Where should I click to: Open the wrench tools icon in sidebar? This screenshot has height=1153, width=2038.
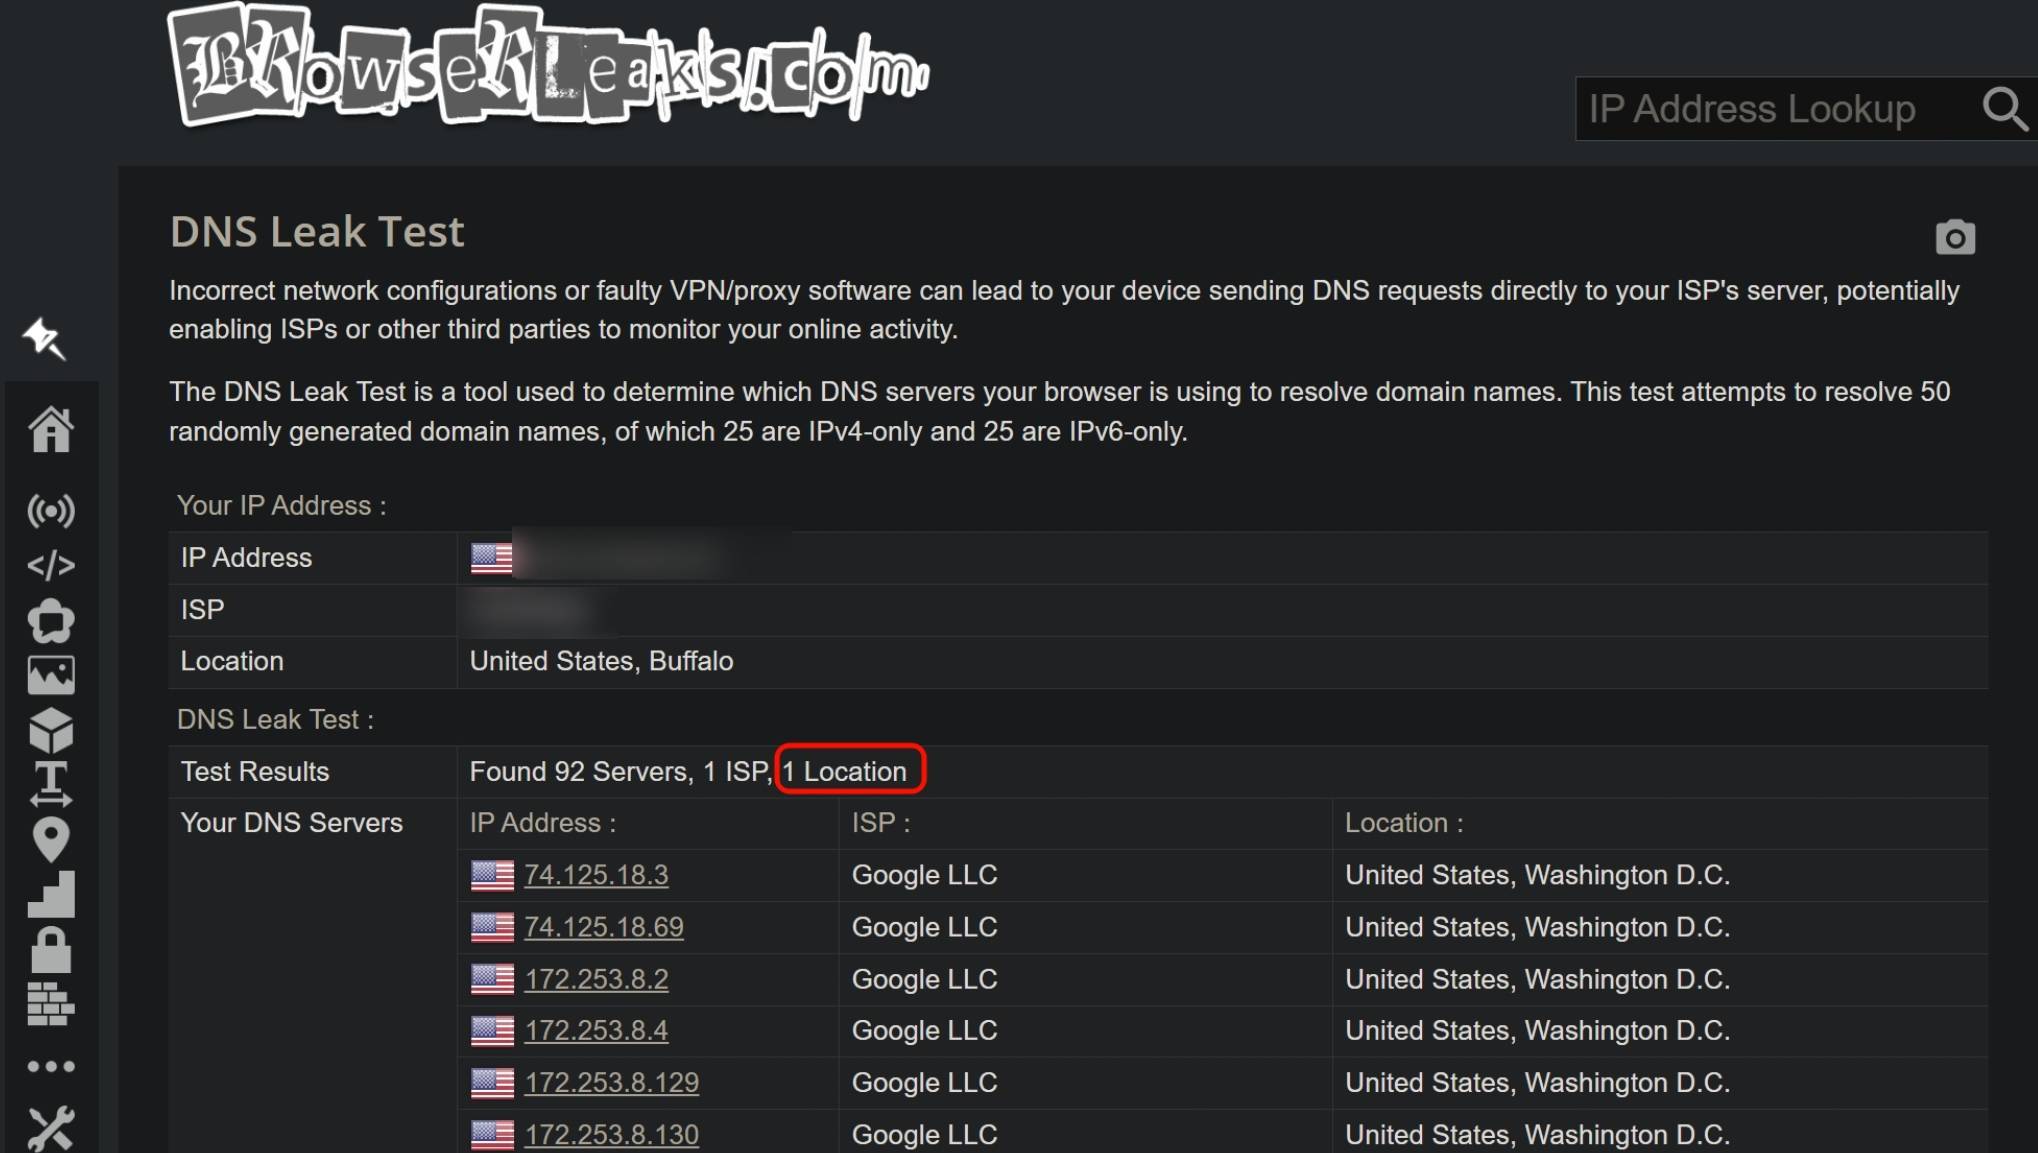coord(51,1129)
